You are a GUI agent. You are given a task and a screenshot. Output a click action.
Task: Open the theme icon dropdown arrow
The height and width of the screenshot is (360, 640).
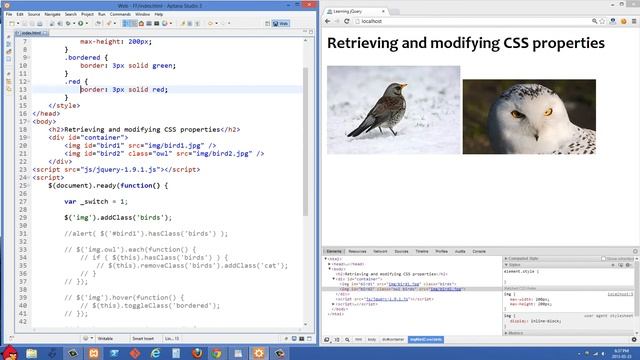[171, 24]
